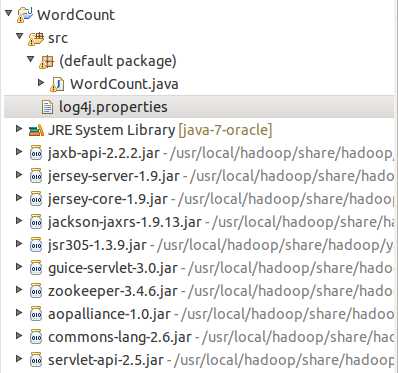Collapse the src folder node
This screenshot has width=398, height=373.
point(19,36)
